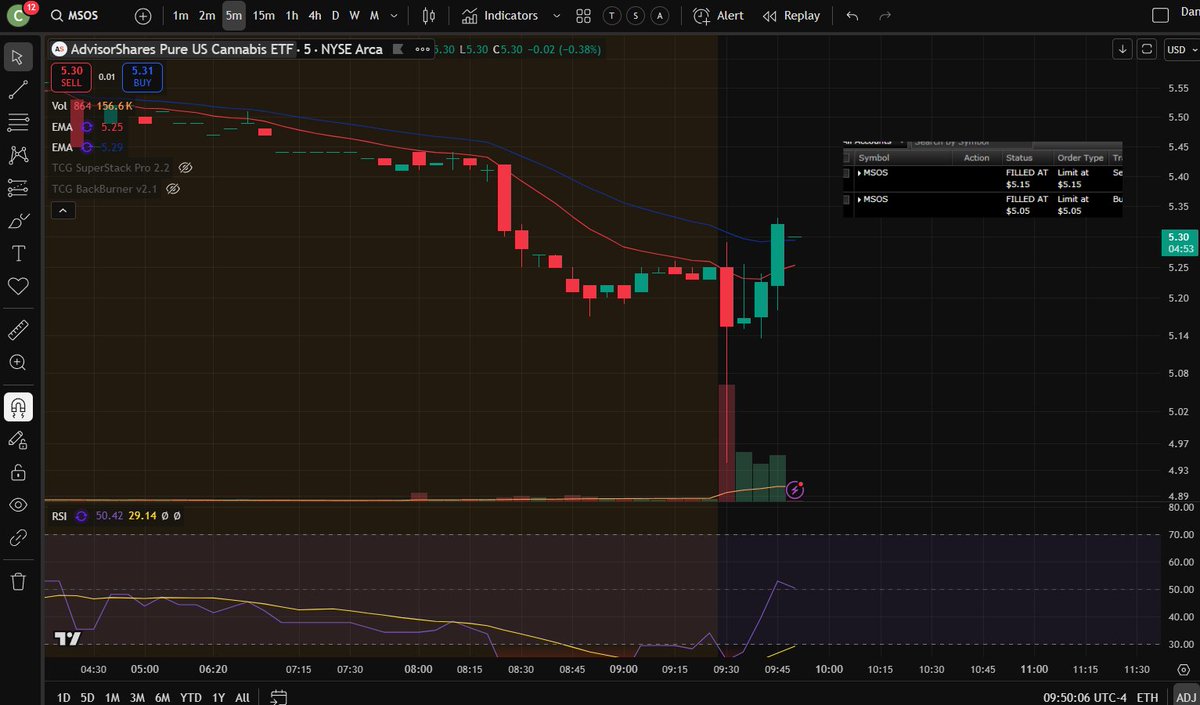Toggle magnet mode on the left toolbar
This screenshot has height=705, width=1200.
point(17,406)
